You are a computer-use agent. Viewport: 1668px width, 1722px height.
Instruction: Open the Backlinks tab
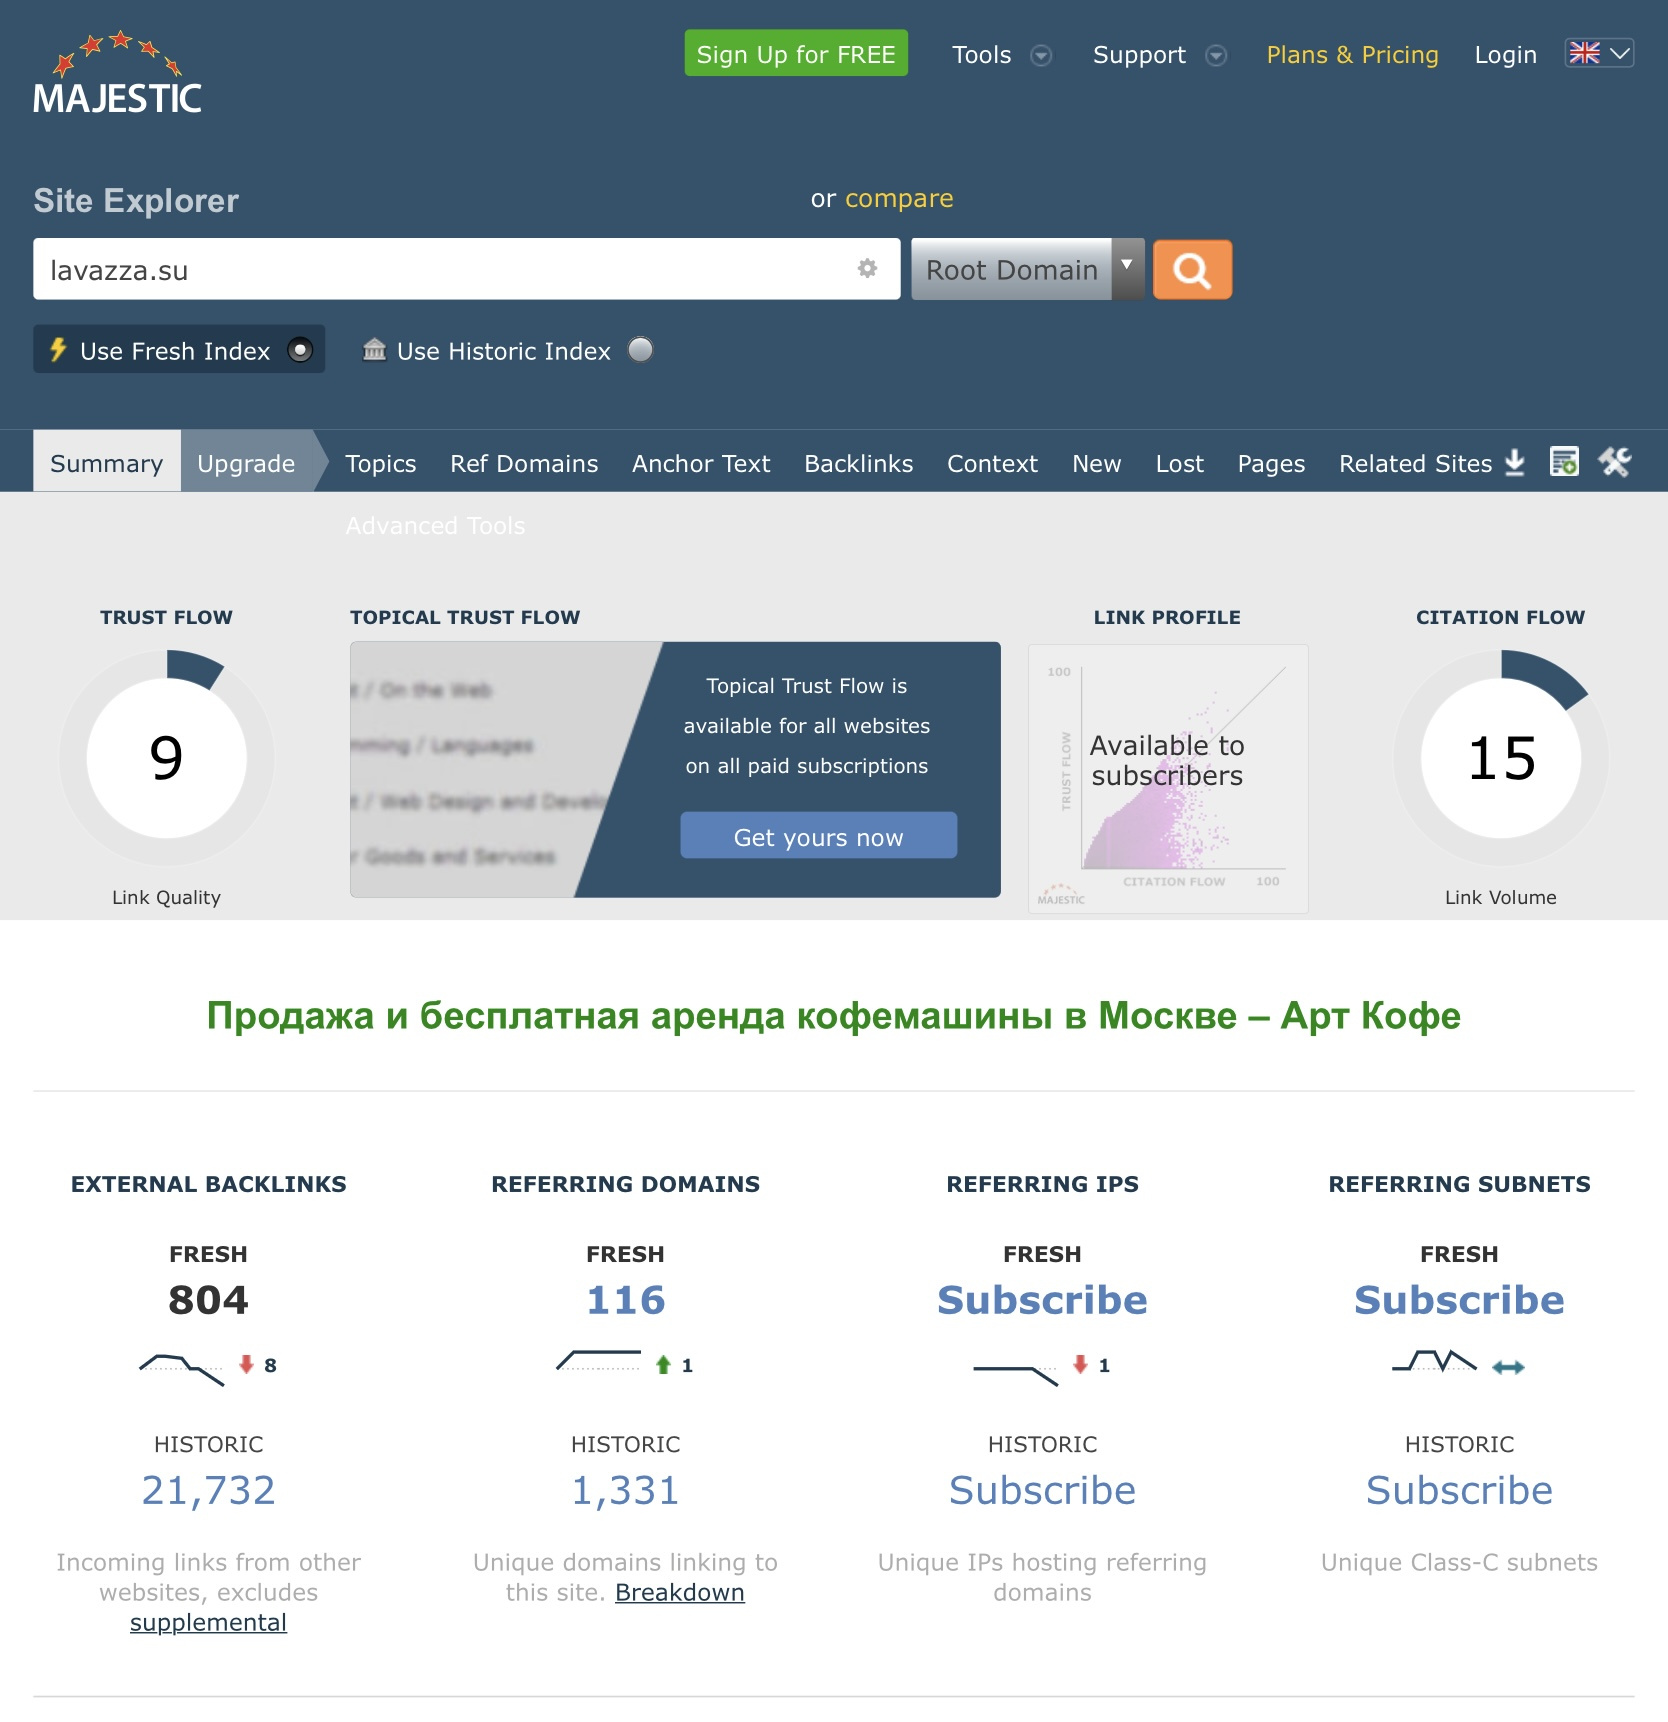click(x=859, y=463)
